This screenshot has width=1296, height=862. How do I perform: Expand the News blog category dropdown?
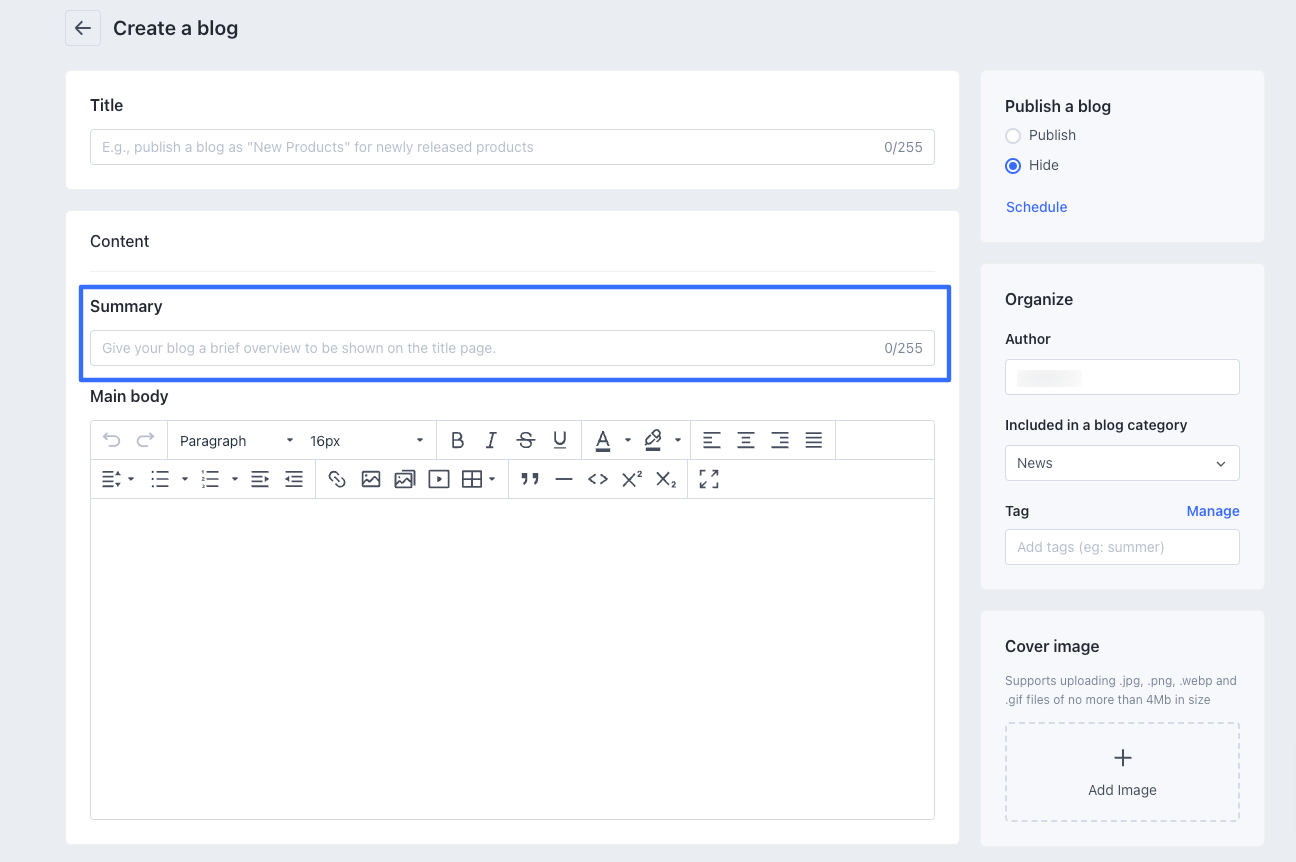pos(1121,463)
